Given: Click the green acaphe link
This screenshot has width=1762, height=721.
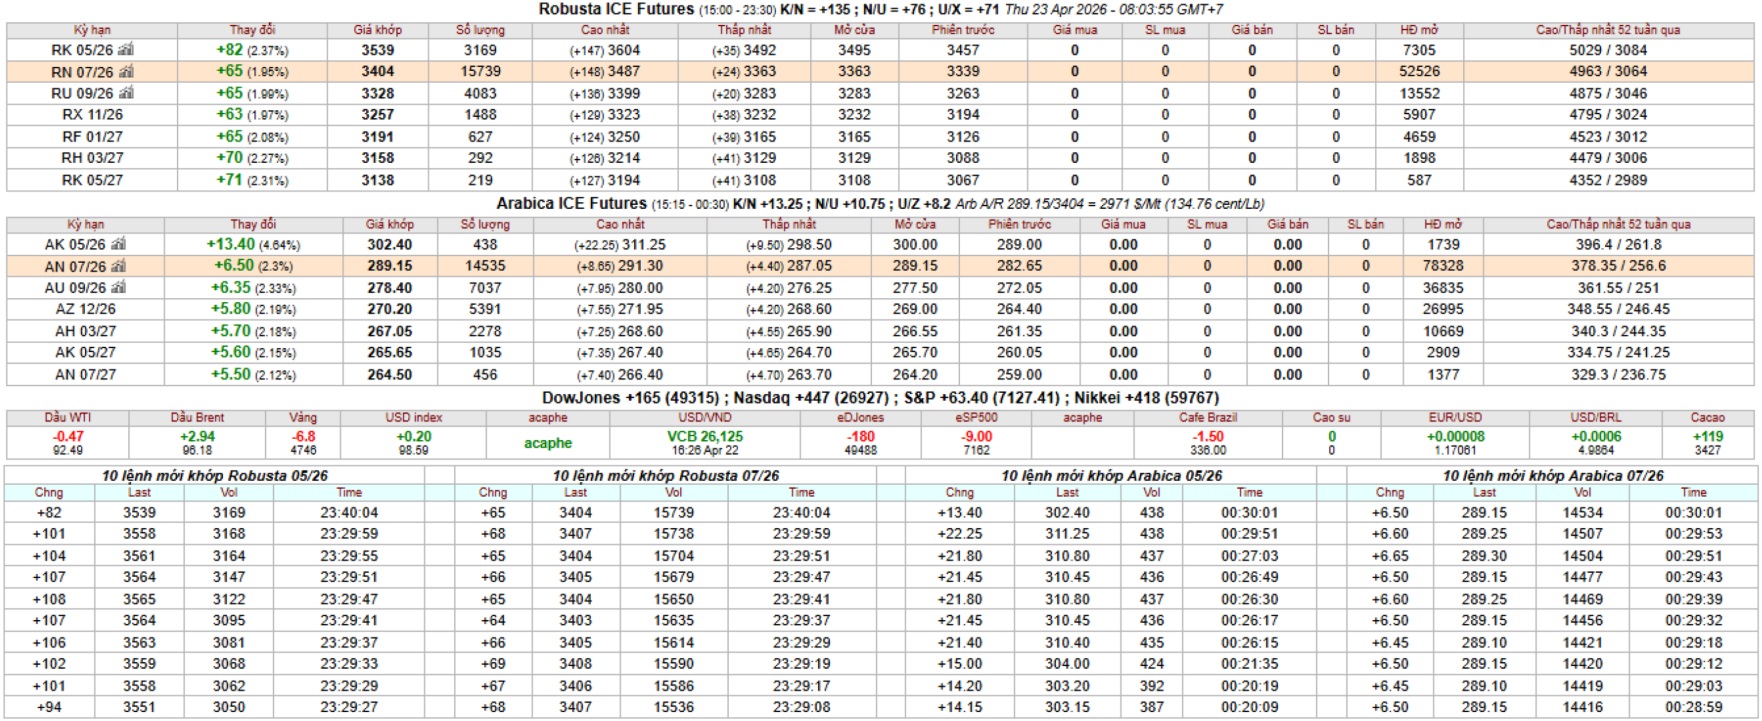Looking at the screenshot, I should click(x=548, y=443).
